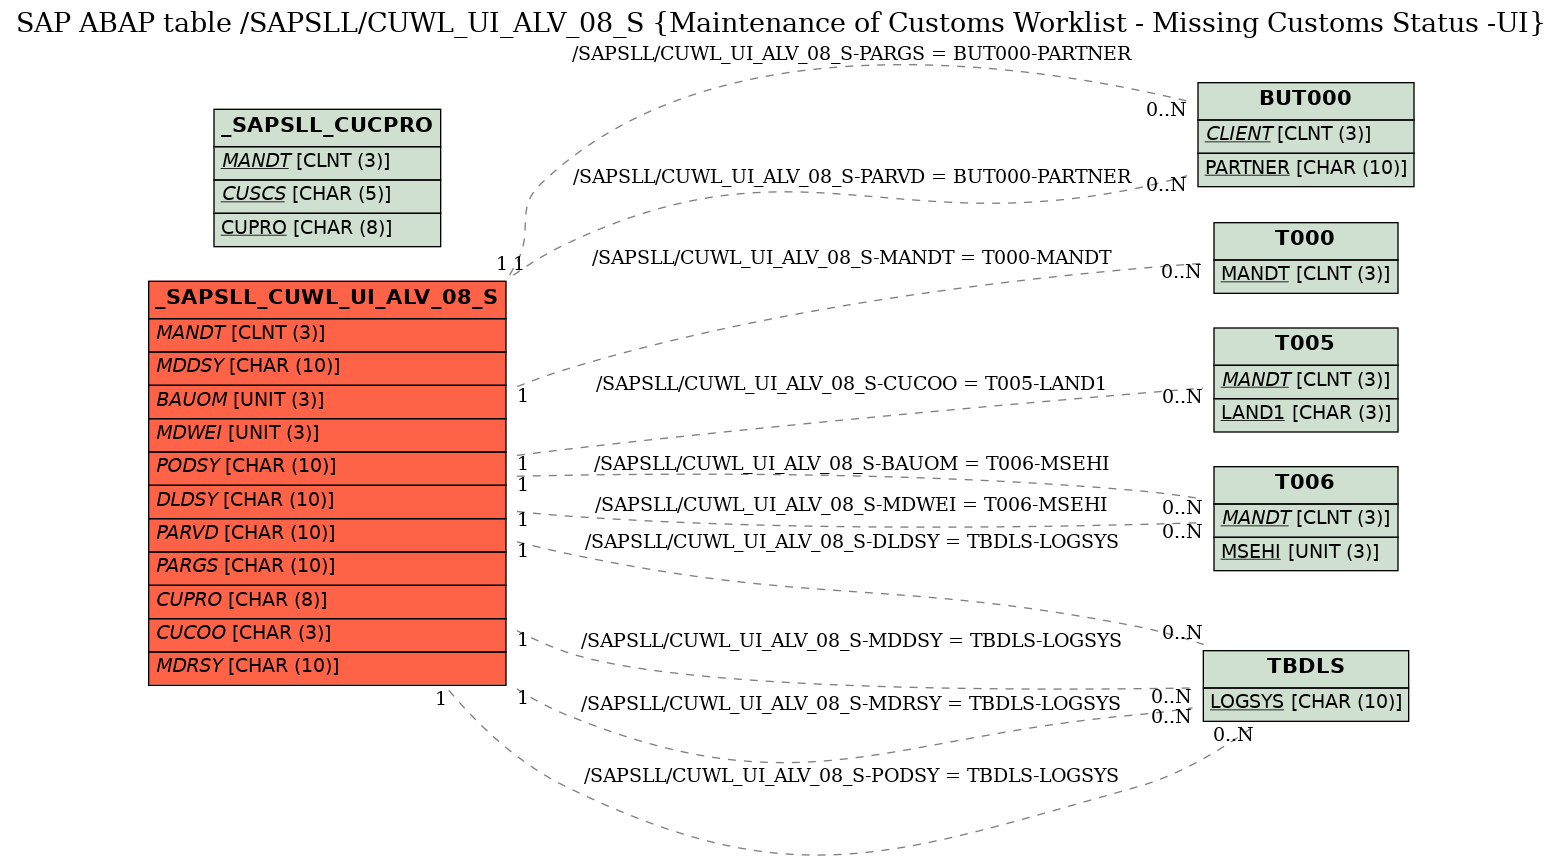Select DLDSY row in the red table

coord(327,501)
